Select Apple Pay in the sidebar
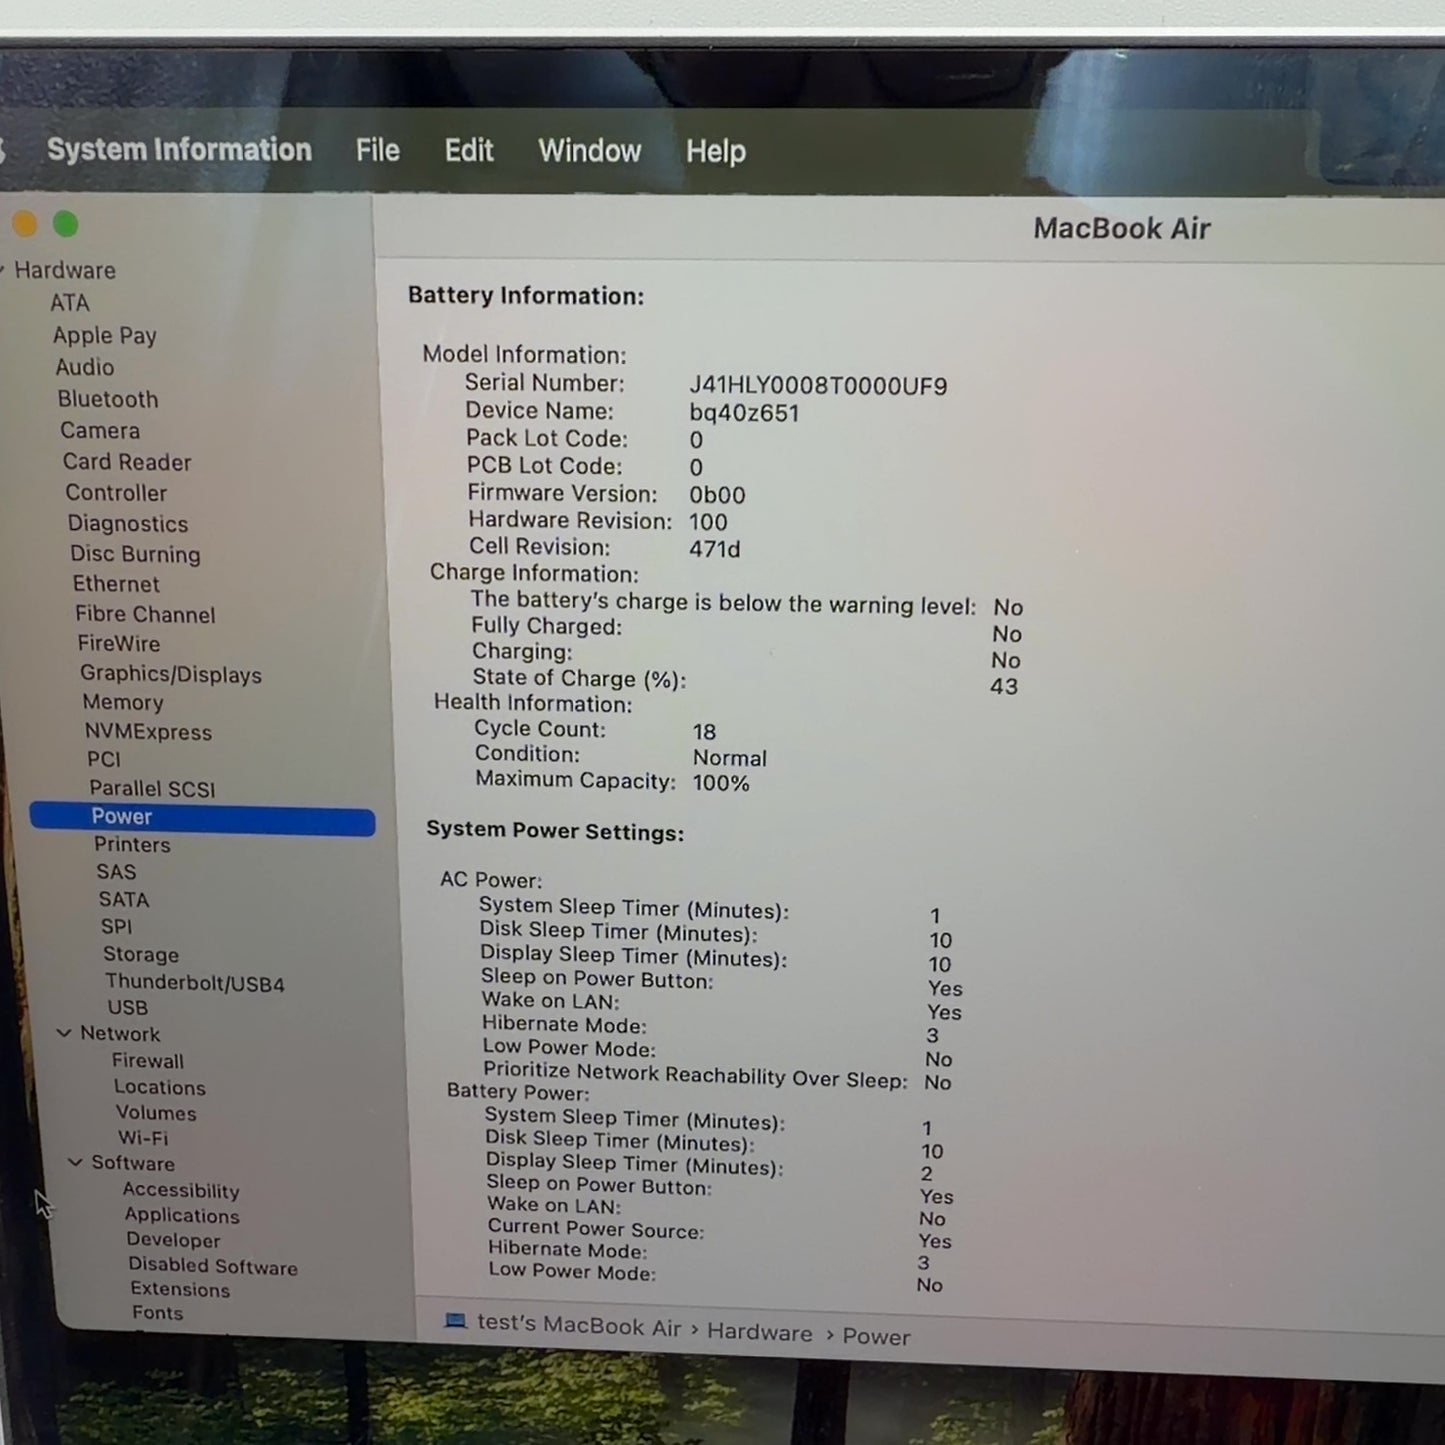The image size is (1445, 1445). coord(105,336)
